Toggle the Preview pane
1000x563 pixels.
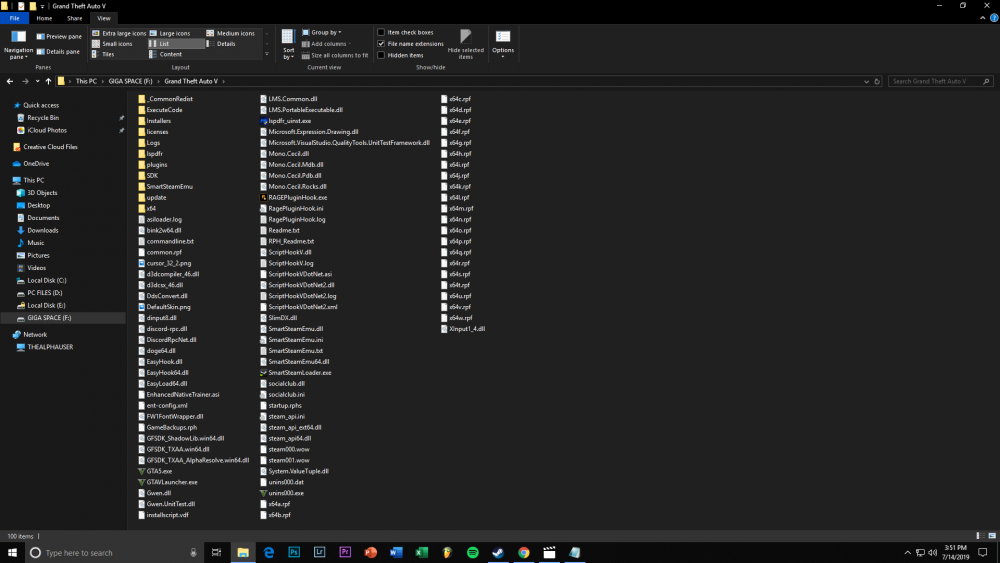(x=59, y=36)
